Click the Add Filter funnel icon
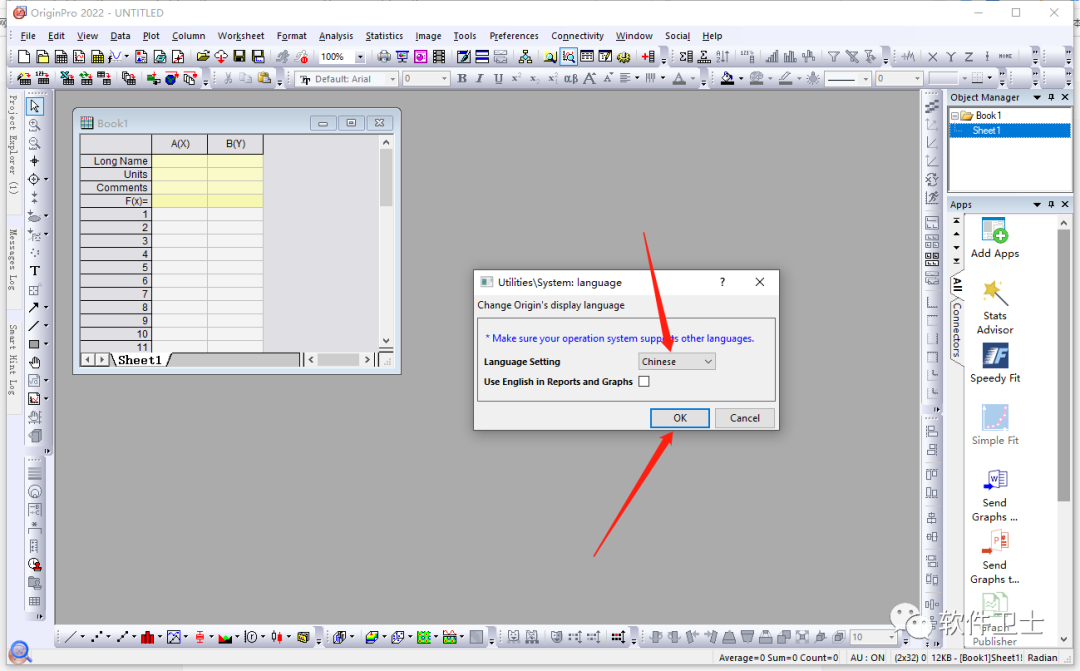1080x671 pixels. (x=833, y=56)
